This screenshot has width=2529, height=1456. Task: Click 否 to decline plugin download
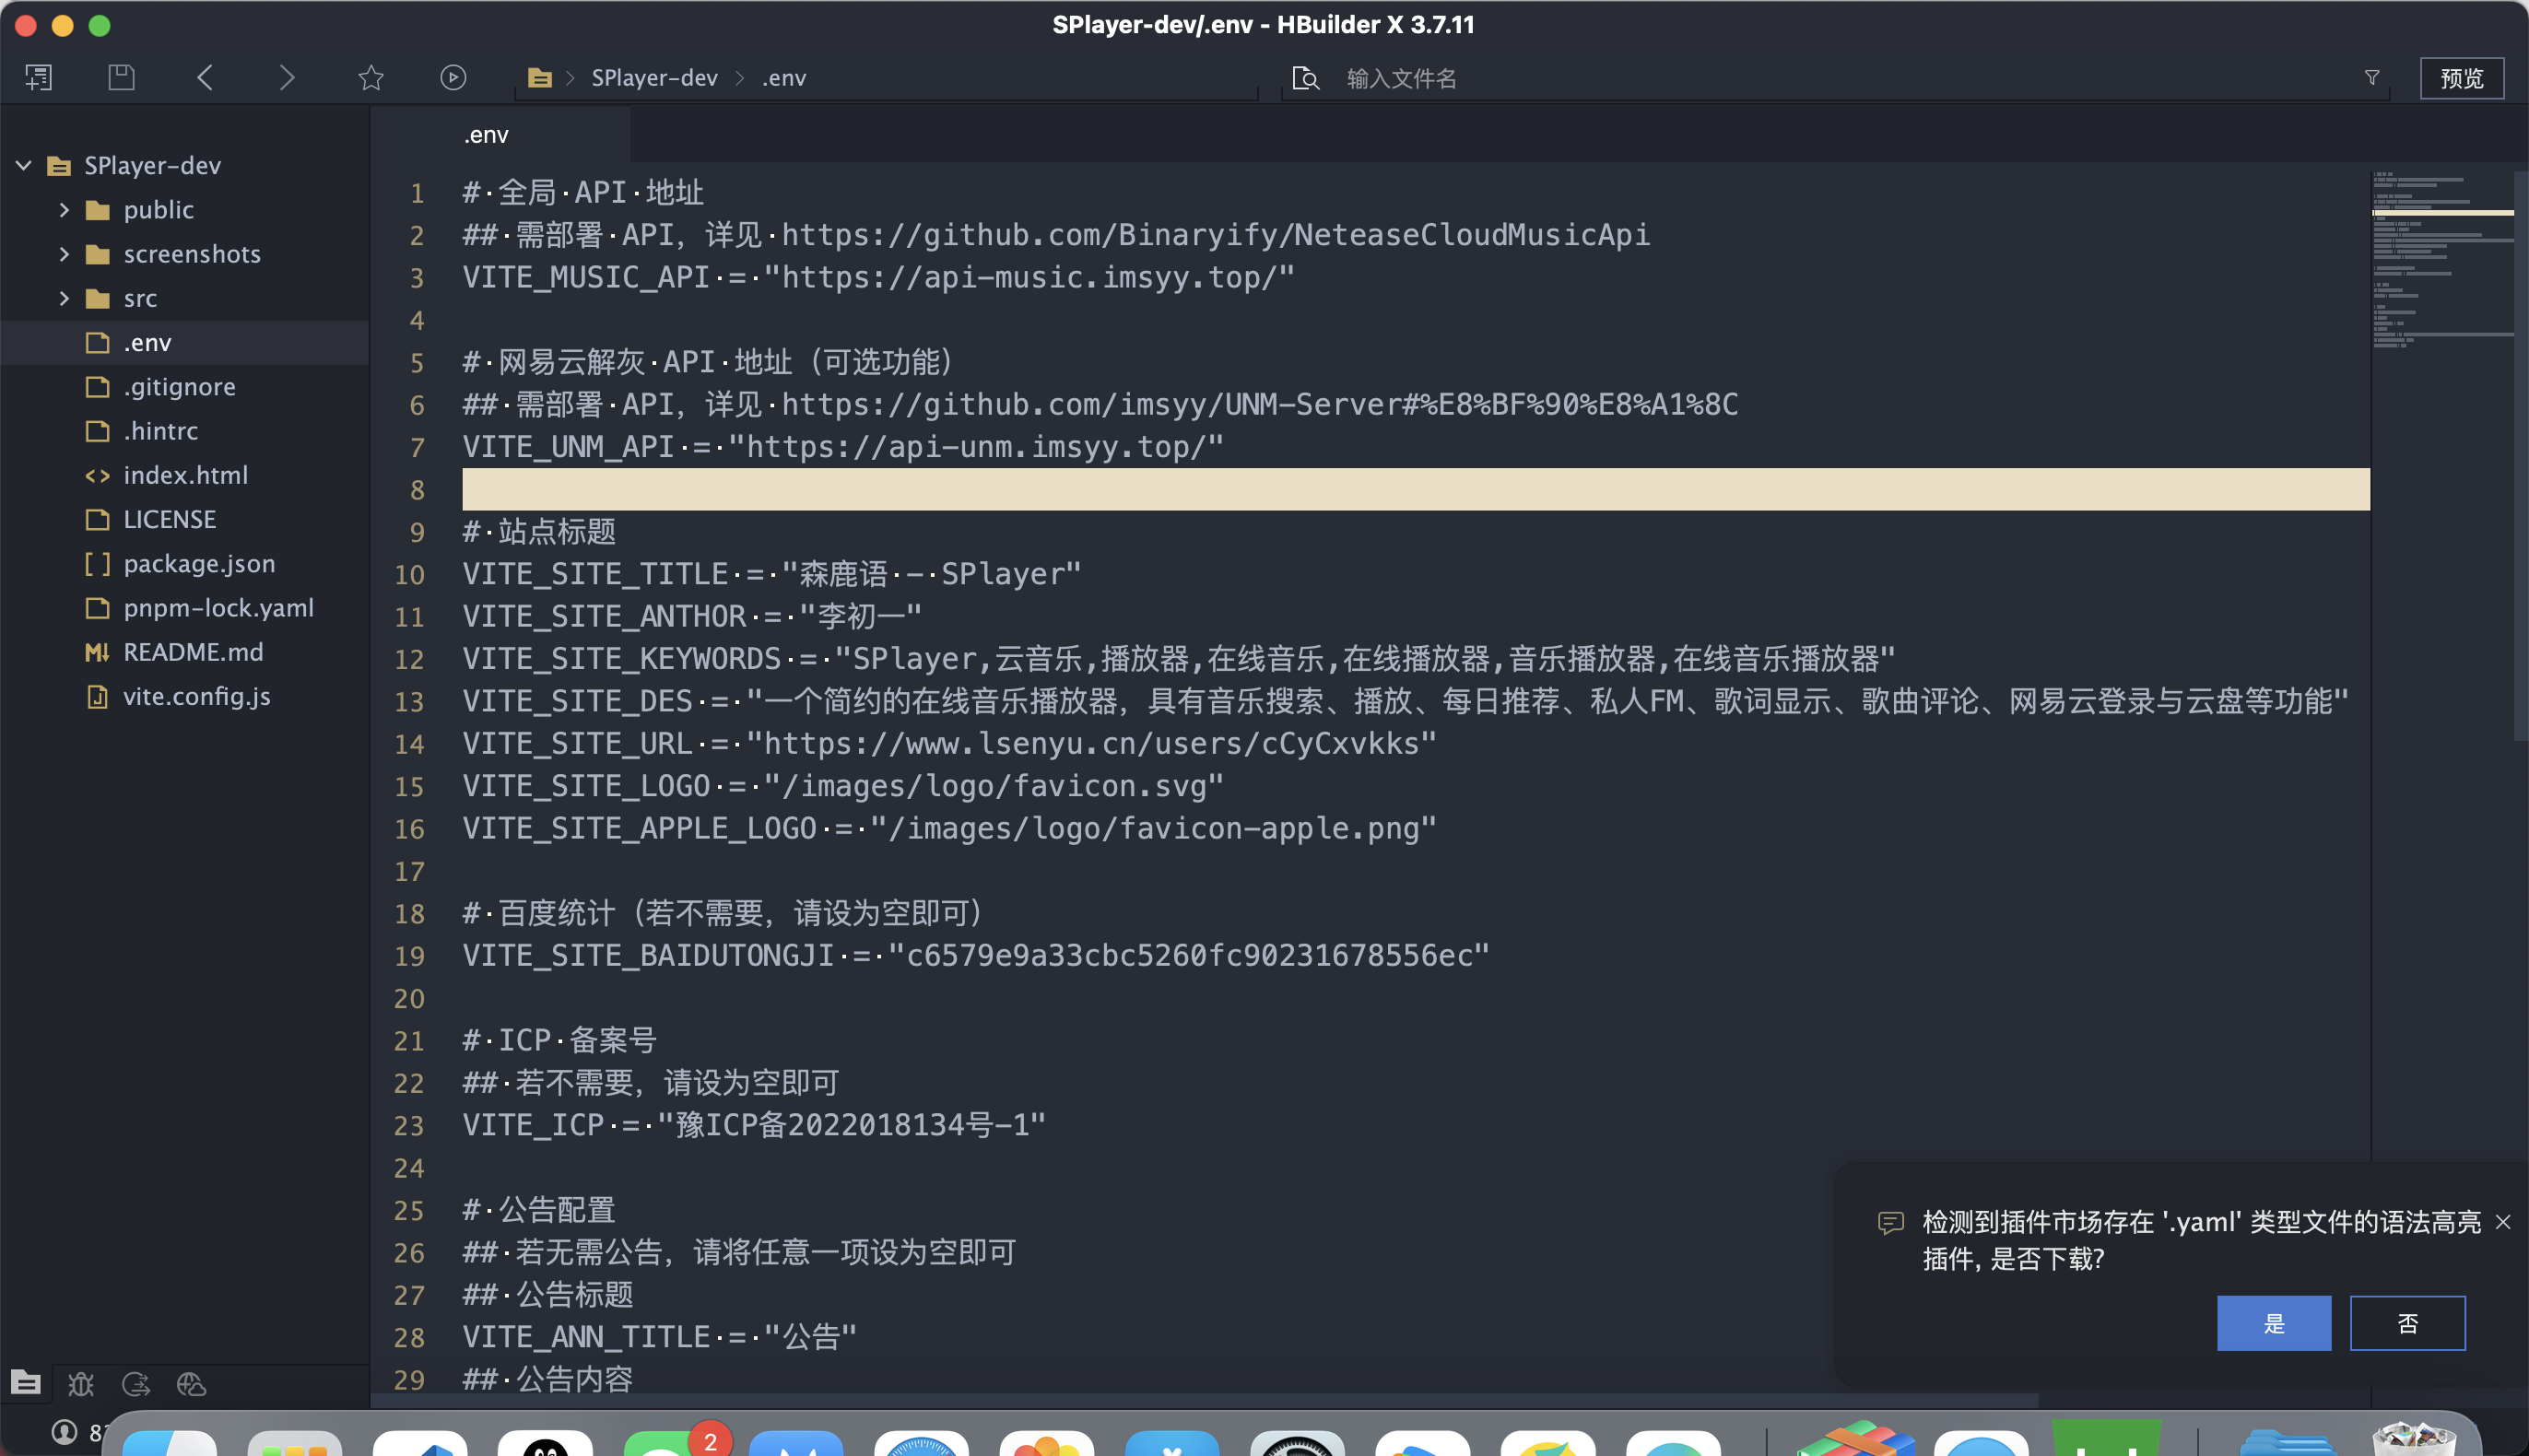click(x=2407, y=1323)
